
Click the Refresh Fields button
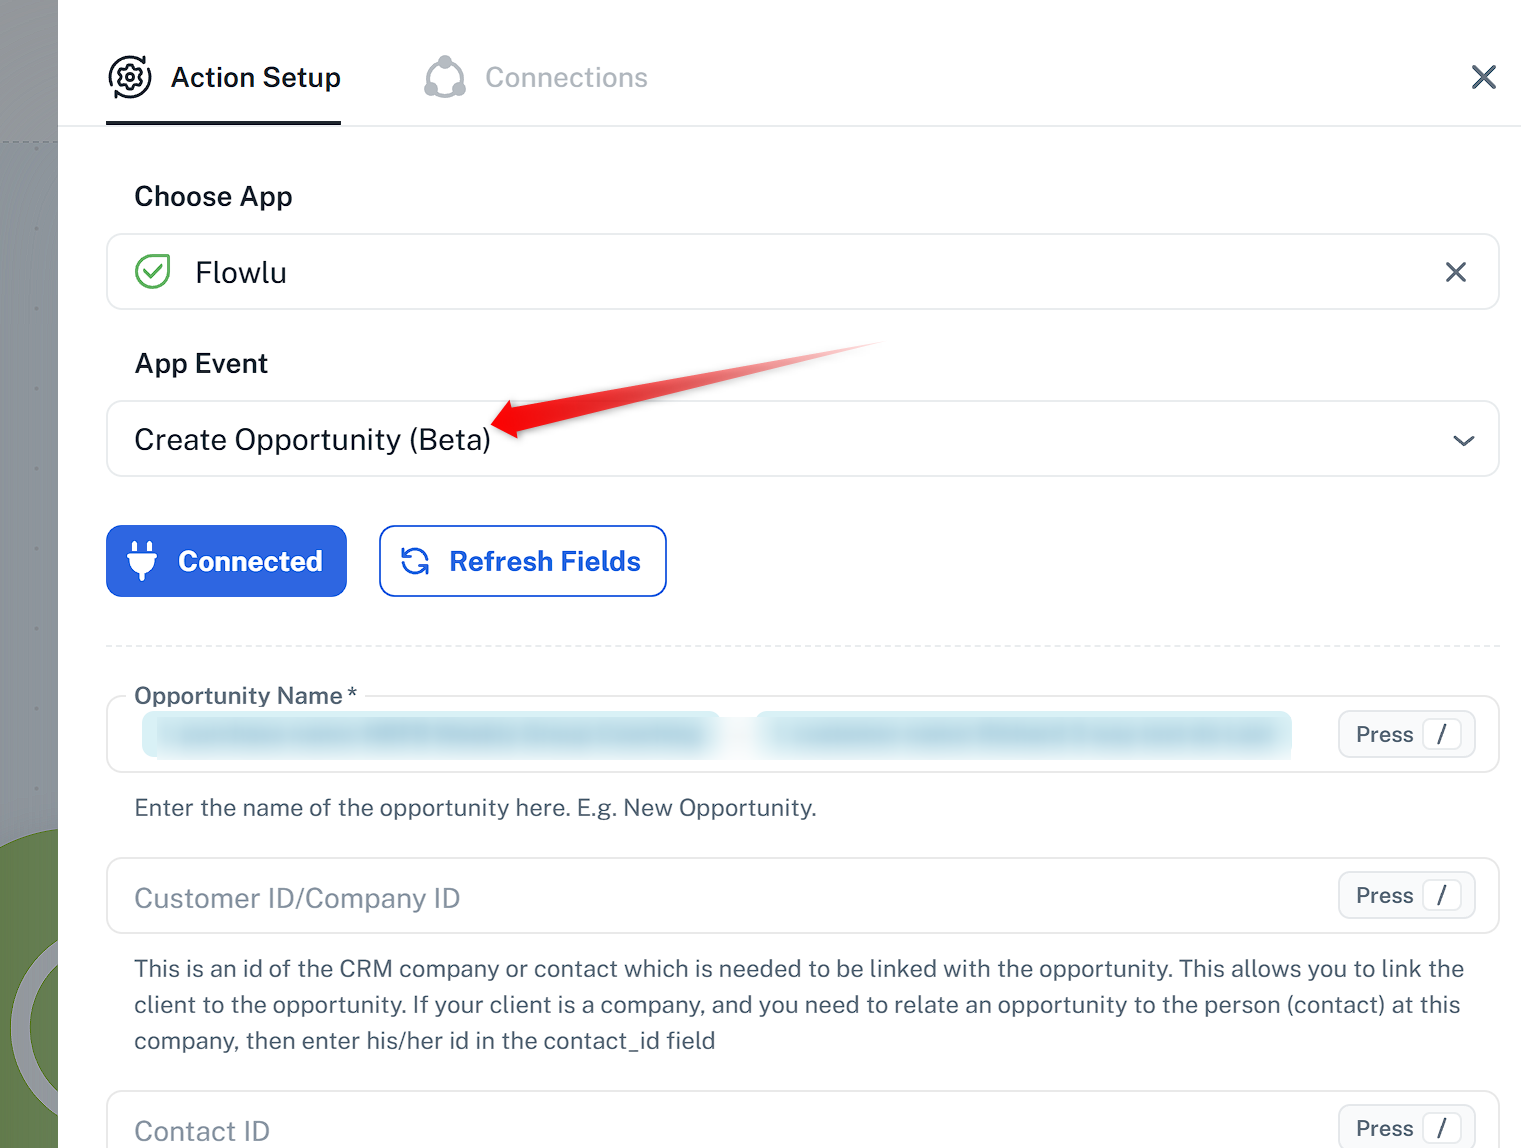tap(523, 561)
